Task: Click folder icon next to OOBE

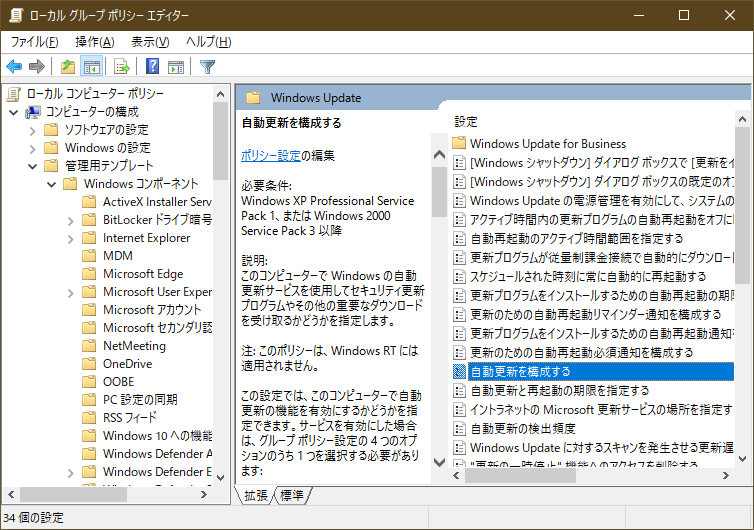Action: point(89,382)
